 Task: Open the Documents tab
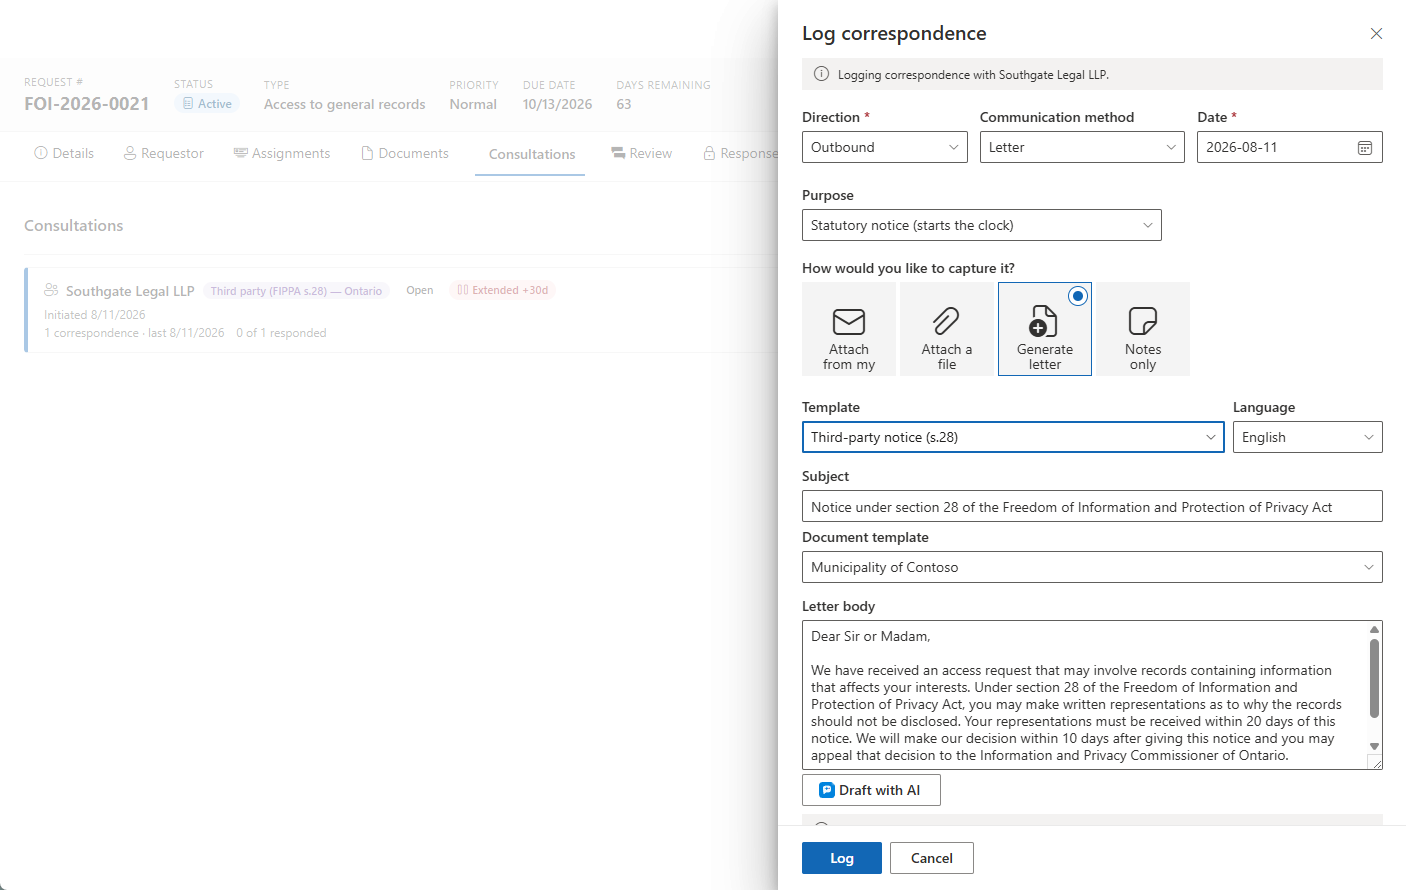coord(405,153)
